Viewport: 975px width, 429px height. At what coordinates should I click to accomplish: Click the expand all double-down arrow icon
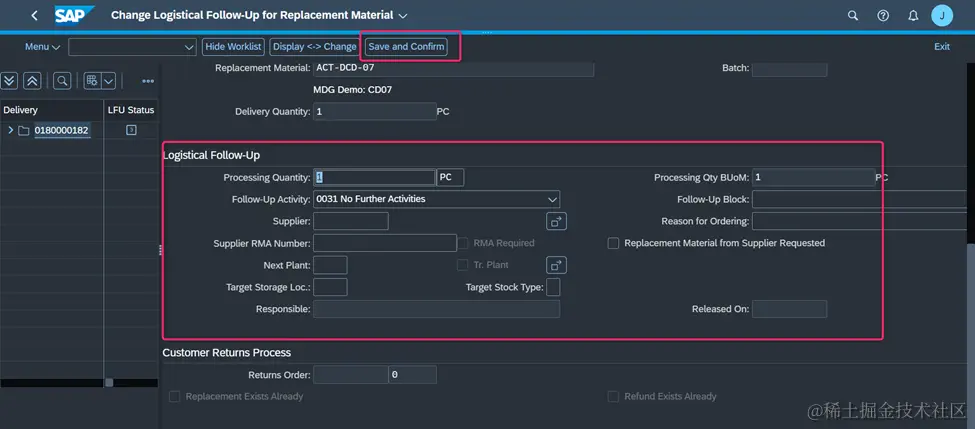tap(9, 81)
